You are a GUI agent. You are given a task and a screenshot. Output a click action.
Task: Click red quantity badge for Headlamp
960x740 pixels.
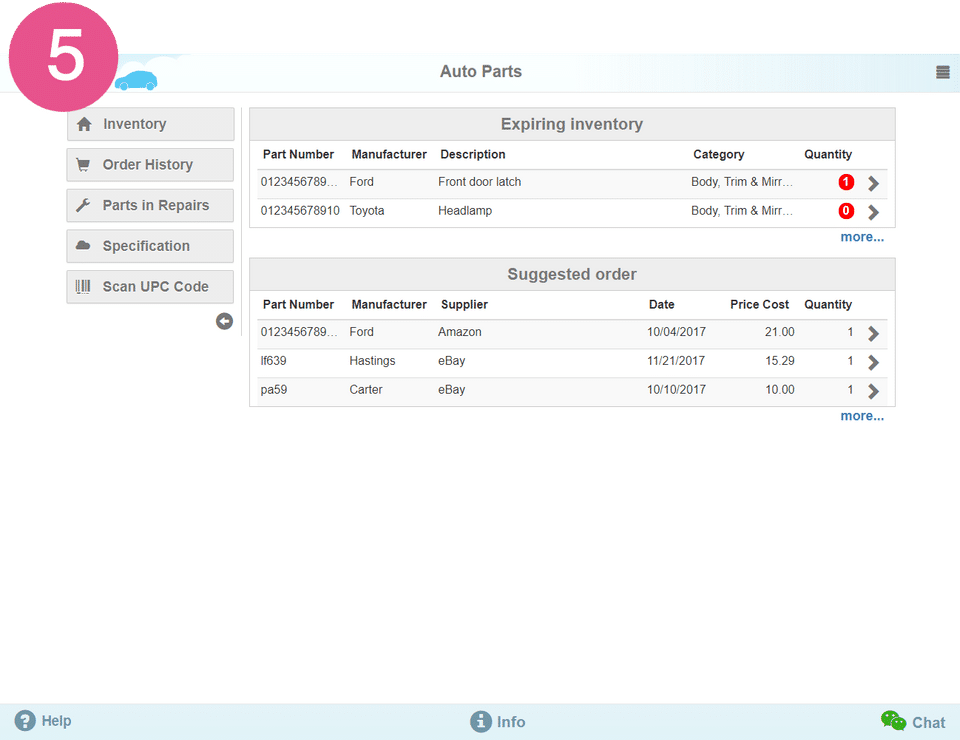(846, 211)
